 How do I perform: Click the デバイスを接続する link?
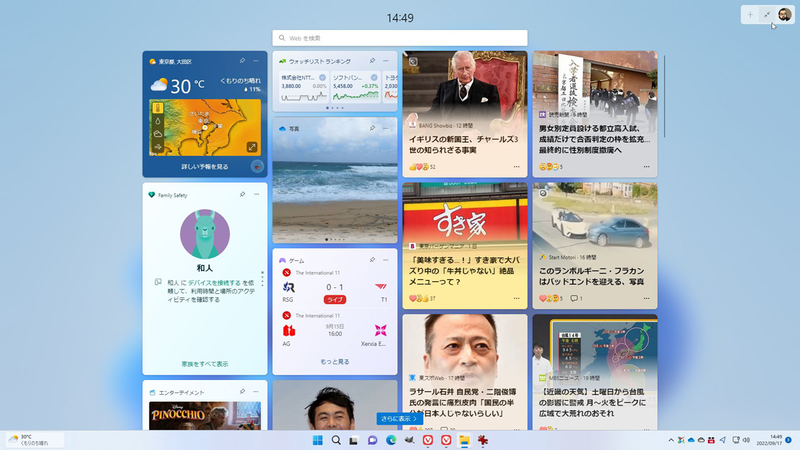[x=214, y=282]
